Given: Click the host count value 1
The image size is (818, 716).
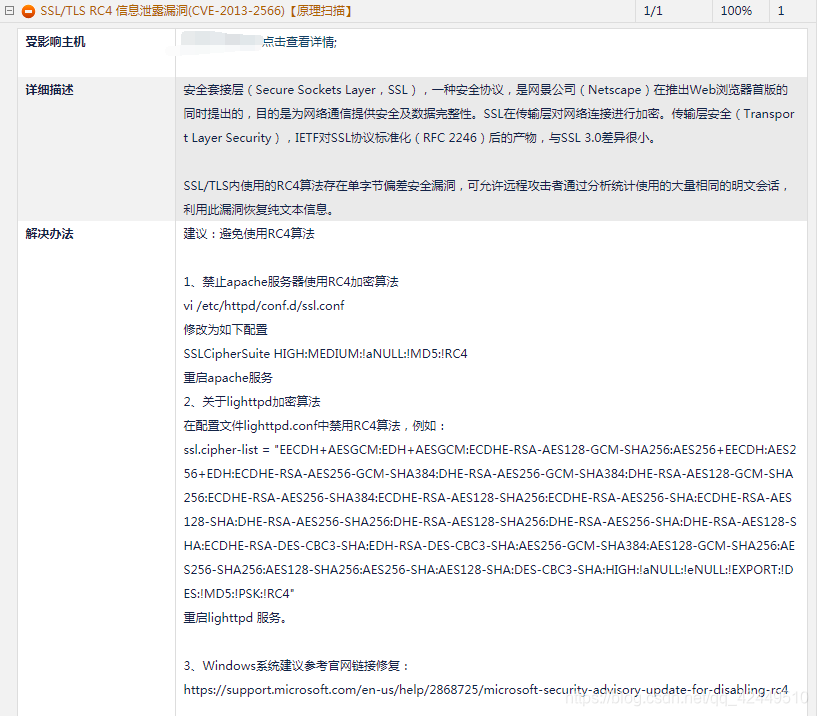Looking at the screenshot, I should click(x=781, y=11).
